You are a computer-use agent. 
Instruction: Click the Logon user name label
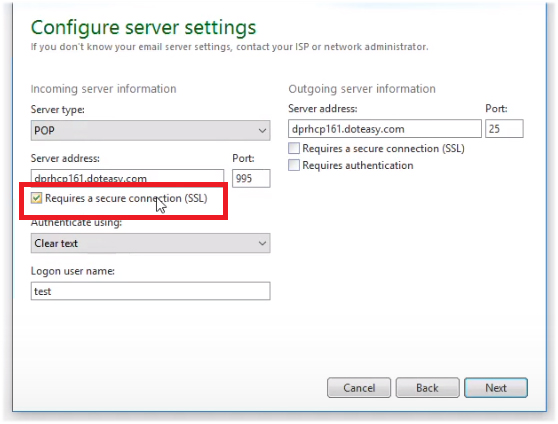pos(73,271)
